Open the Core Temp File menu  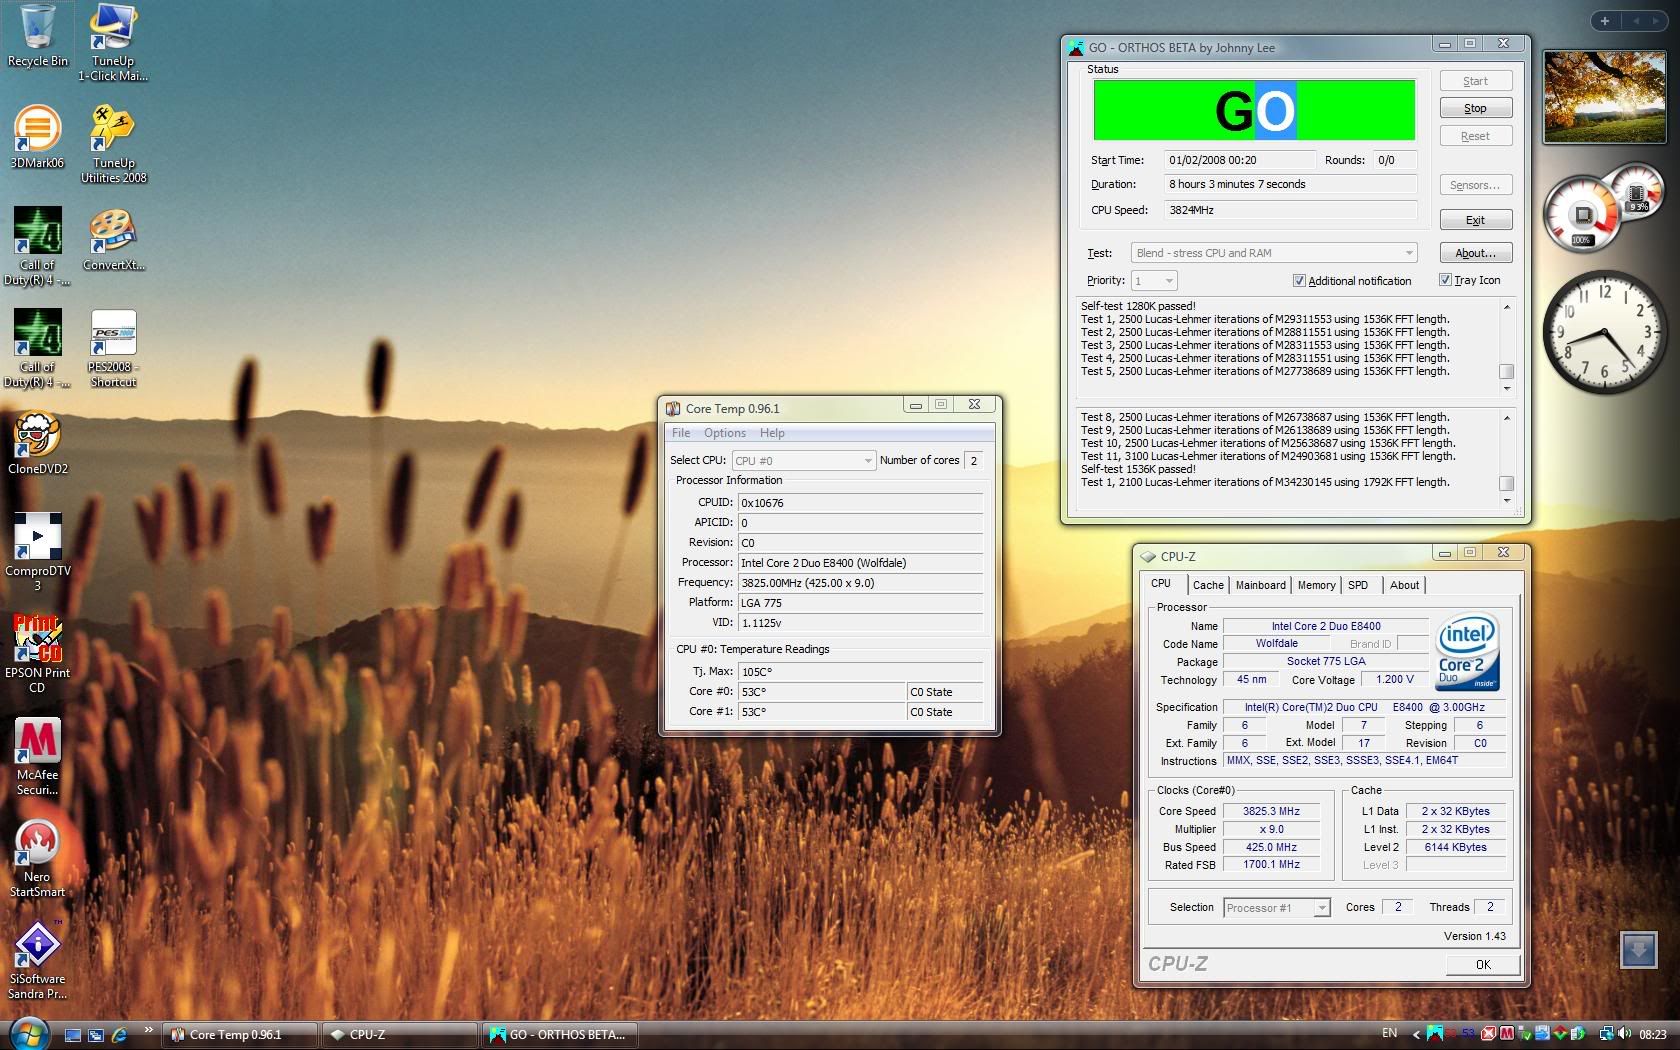tap(681, 433)
